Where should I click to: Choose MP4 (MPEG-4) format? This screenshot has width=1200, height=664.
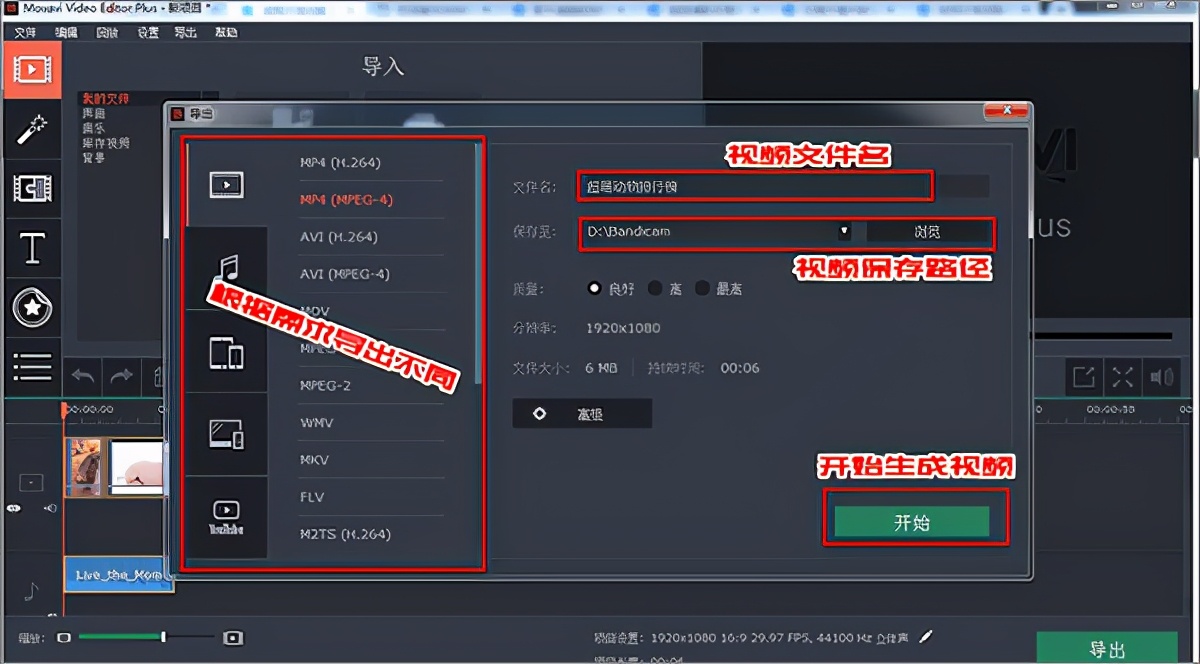pos(346,199)
